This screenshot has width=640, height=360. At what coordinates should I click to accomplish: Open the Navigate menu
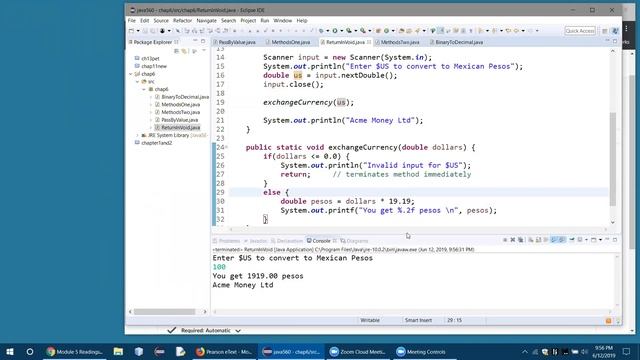[x=207, y=20]
